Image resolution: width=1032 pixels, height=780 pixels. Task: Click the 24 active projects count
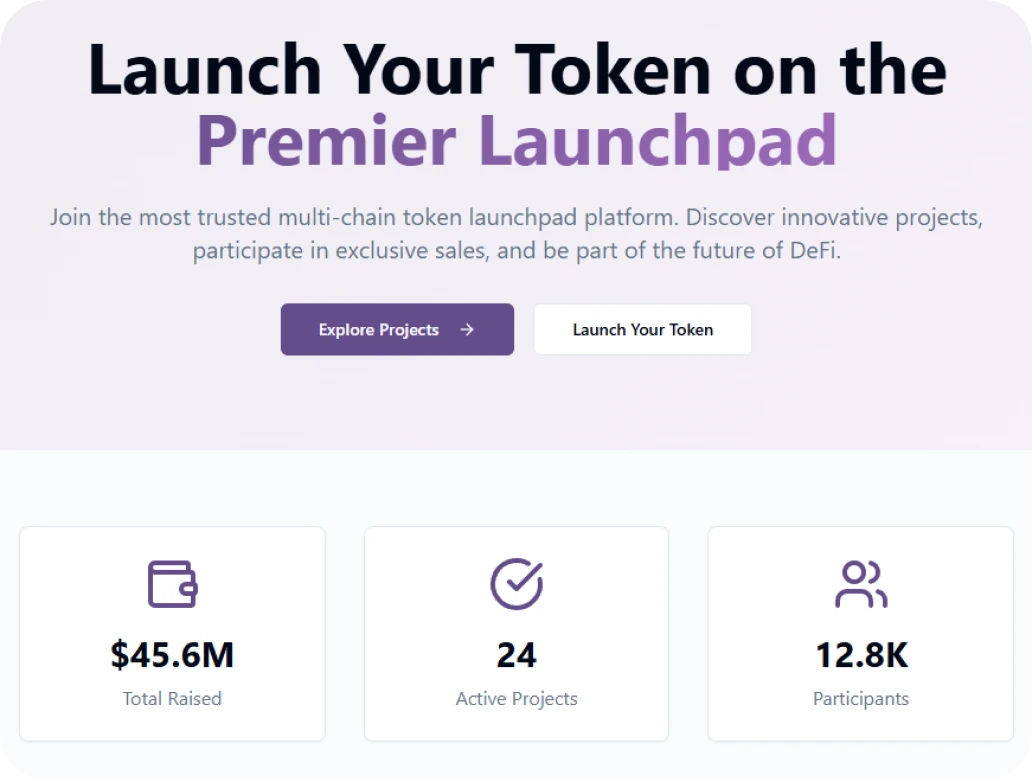click(516, 655)
